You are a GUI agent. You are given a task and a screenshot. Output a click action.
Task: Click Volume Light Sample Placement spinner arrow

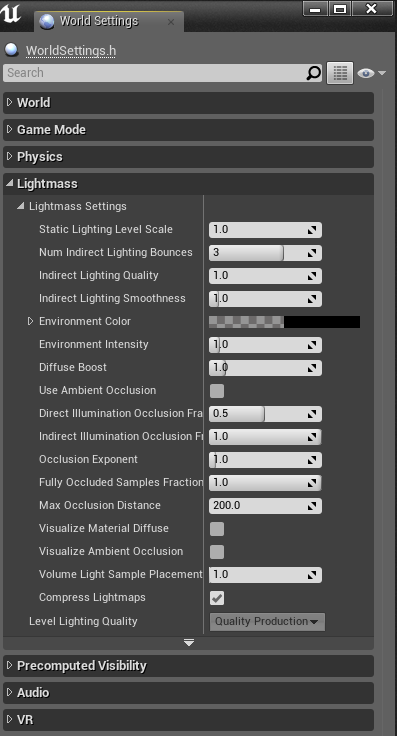point(312,575)
